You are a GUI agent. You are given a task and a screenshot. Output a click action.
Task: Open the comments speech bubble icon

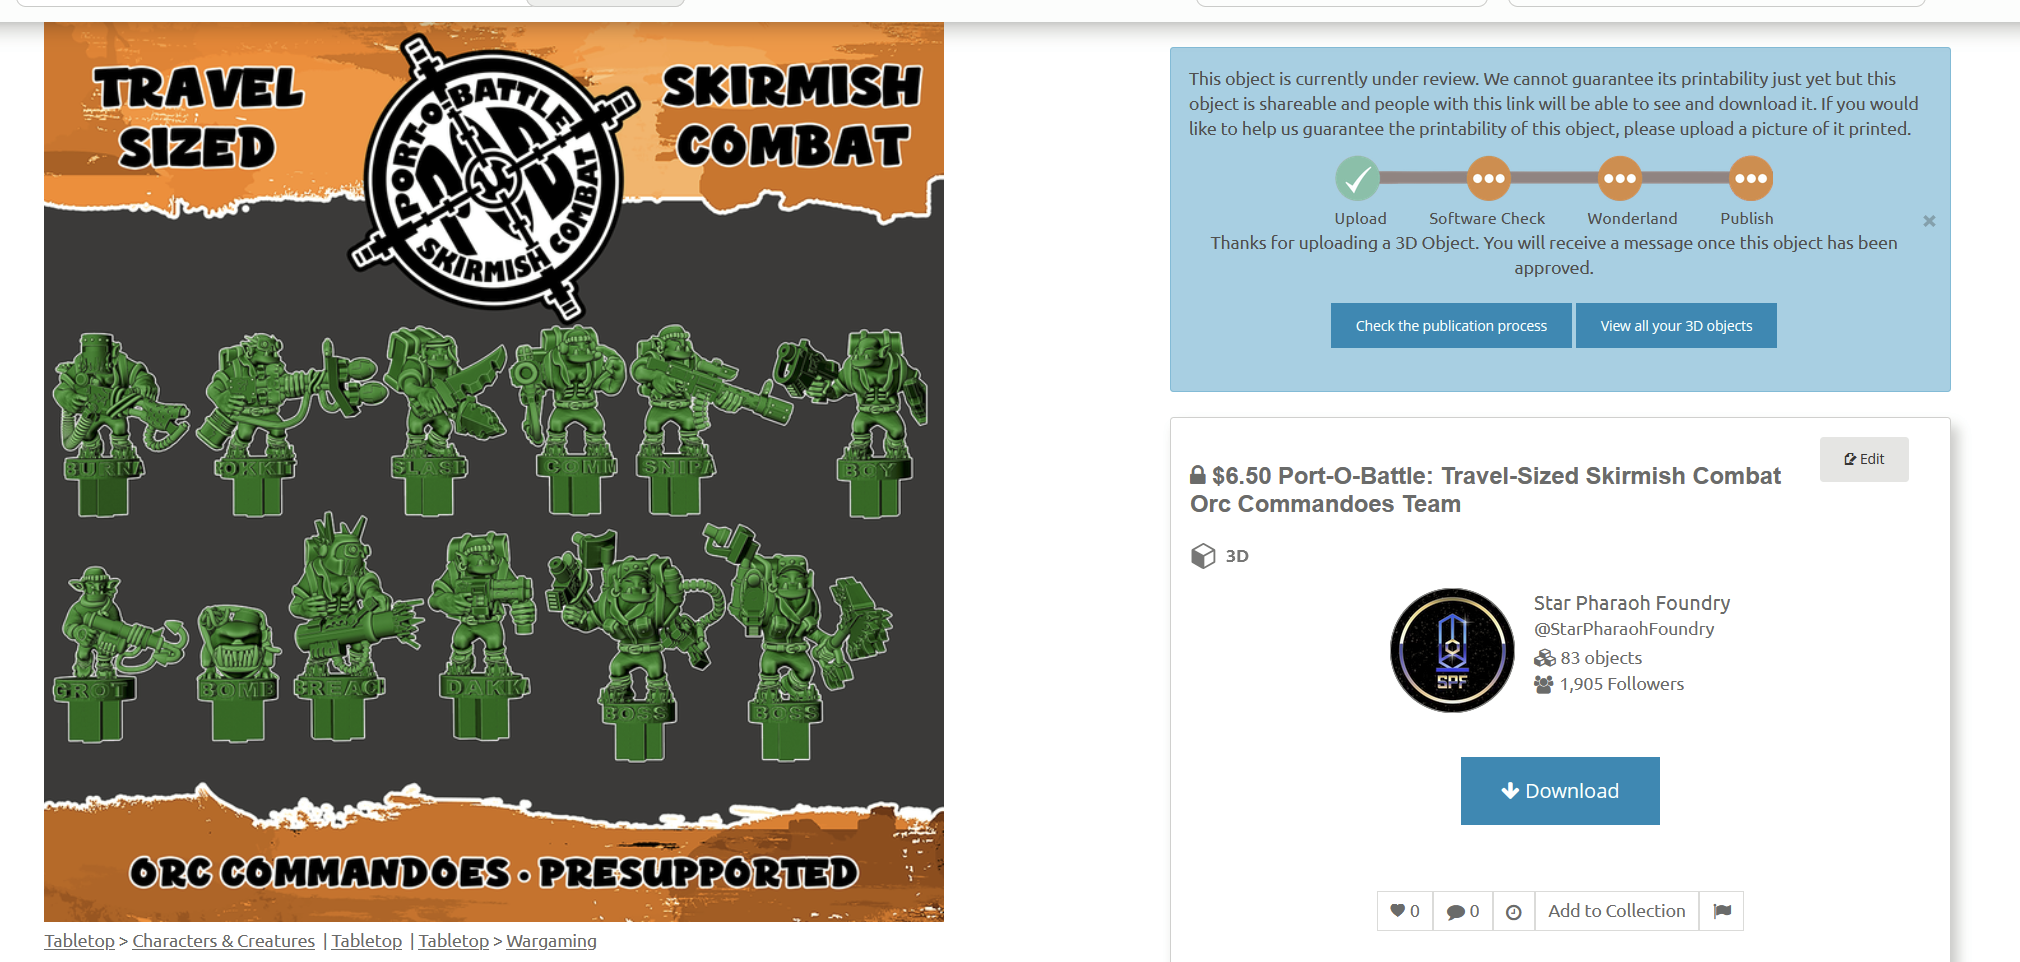(1456, 912)
